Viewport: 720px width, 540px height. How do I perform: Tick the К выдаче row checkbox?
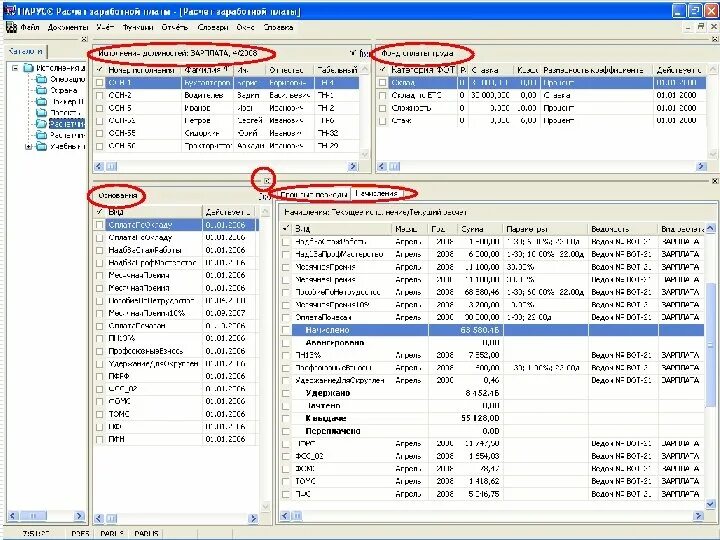286,418
